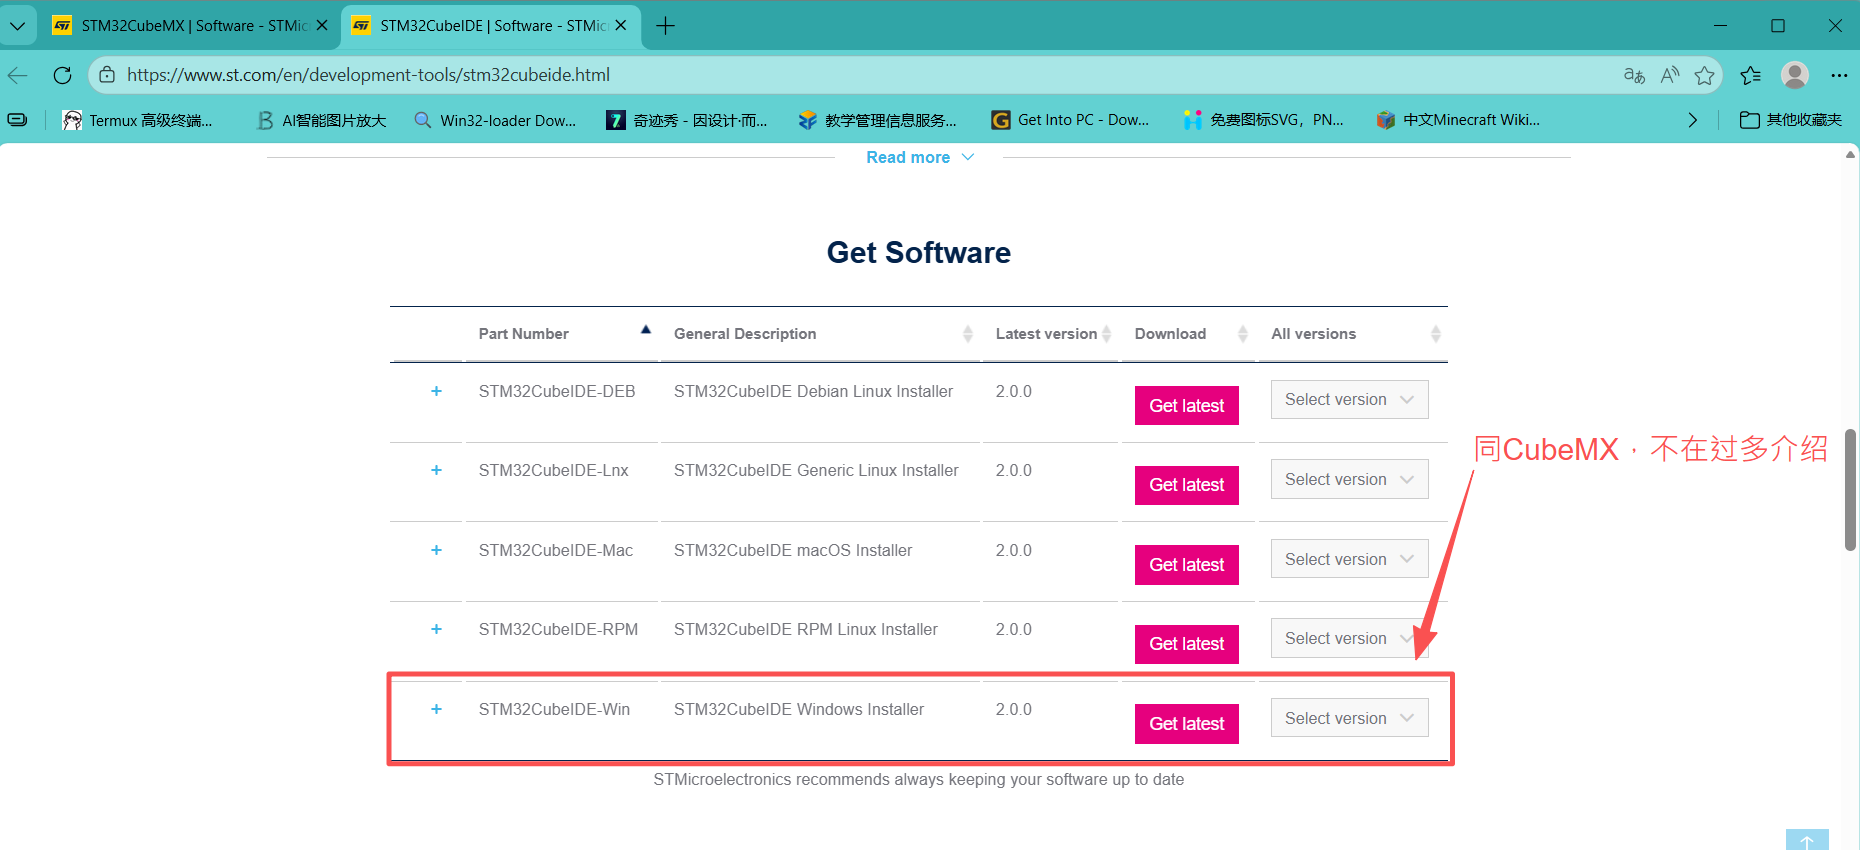Open the browser profile avatar
Viewport: 1860px width, 850px height.
(x=1795, y=75)
